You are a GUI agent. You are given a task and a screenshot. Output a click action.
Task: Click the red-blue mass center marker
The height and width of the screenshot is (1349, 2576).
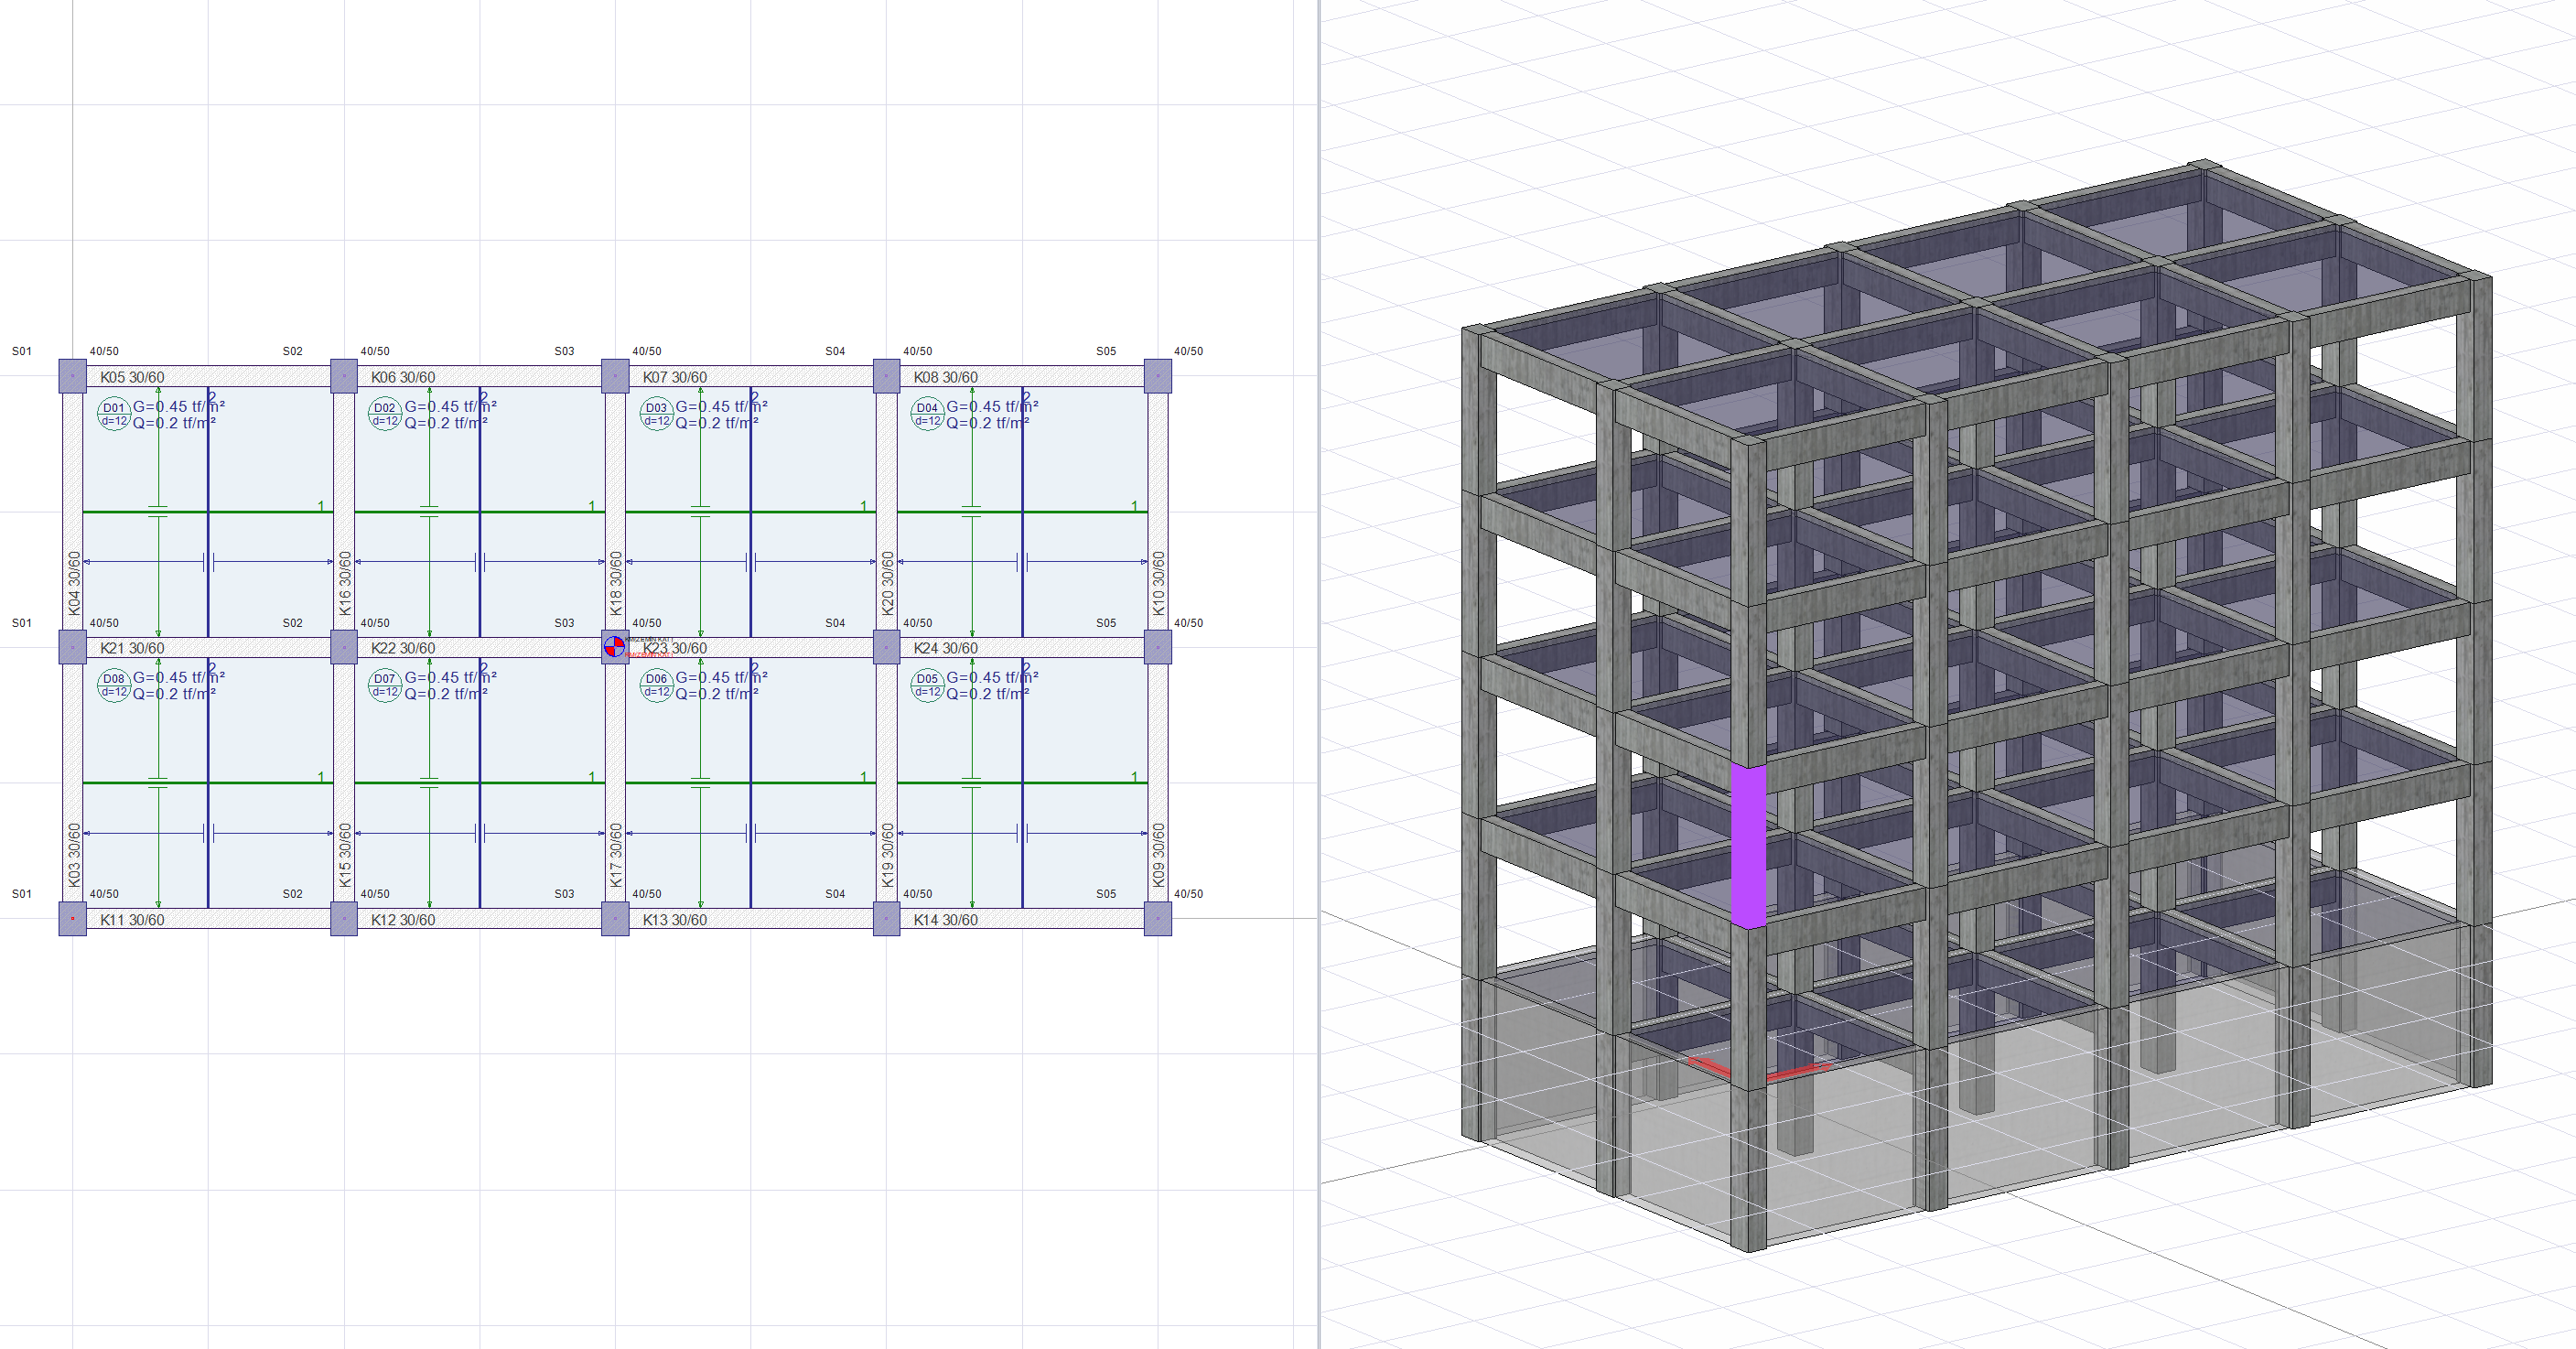point(614,646)
